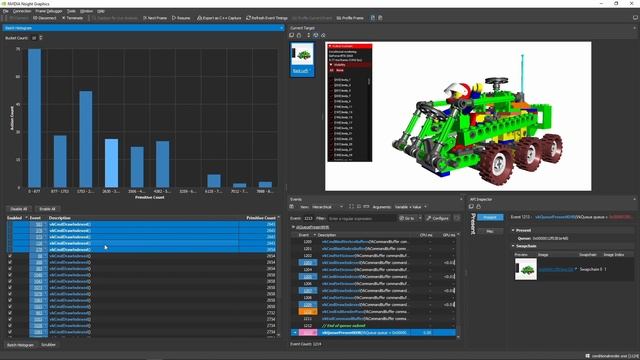The height and width of the screenshot is (360, 640).
Task: Click the fourth icon in Current Target toolbar
Action: click(x=316, y=36)
